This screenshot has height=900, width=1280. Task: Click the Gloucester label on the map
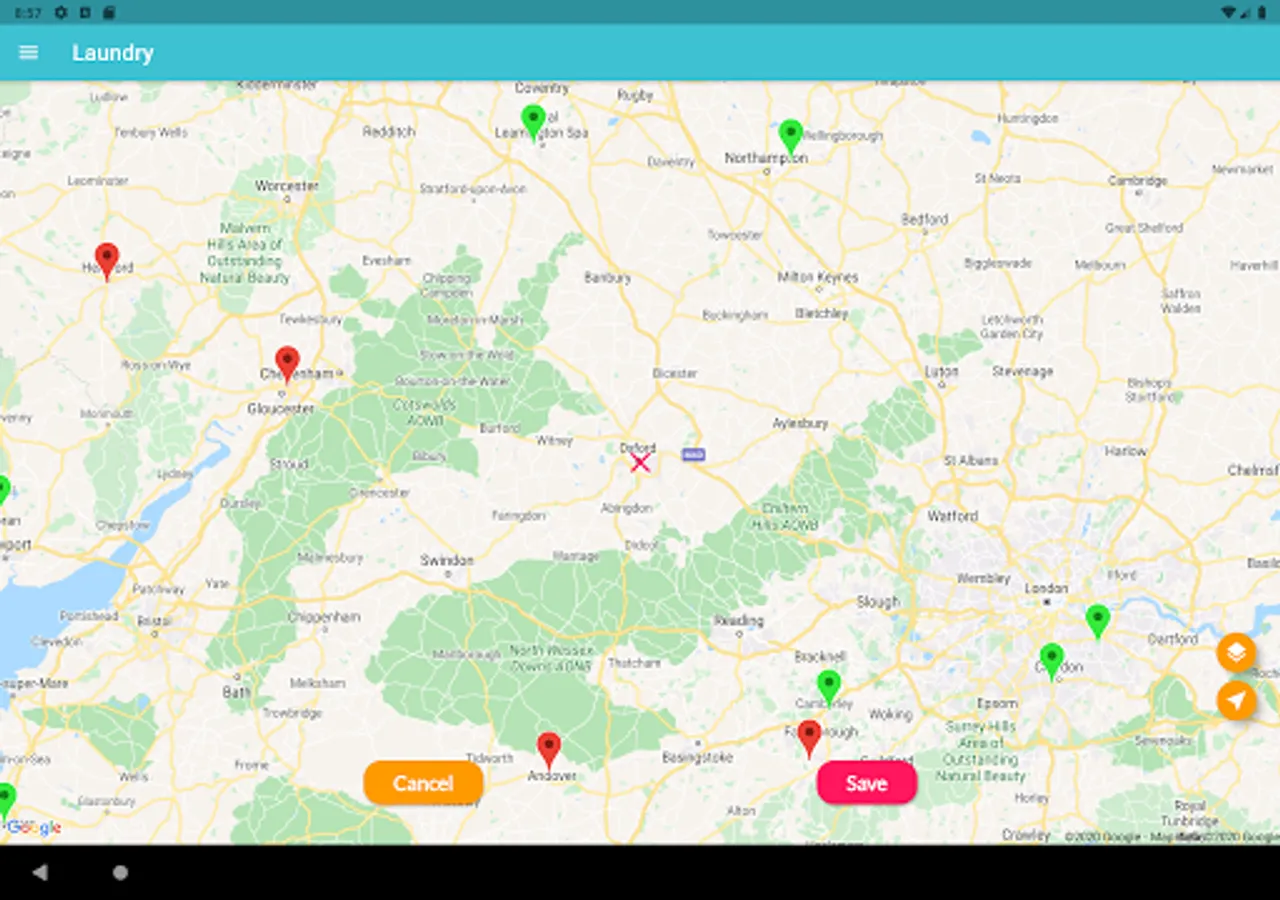(281, 408)
